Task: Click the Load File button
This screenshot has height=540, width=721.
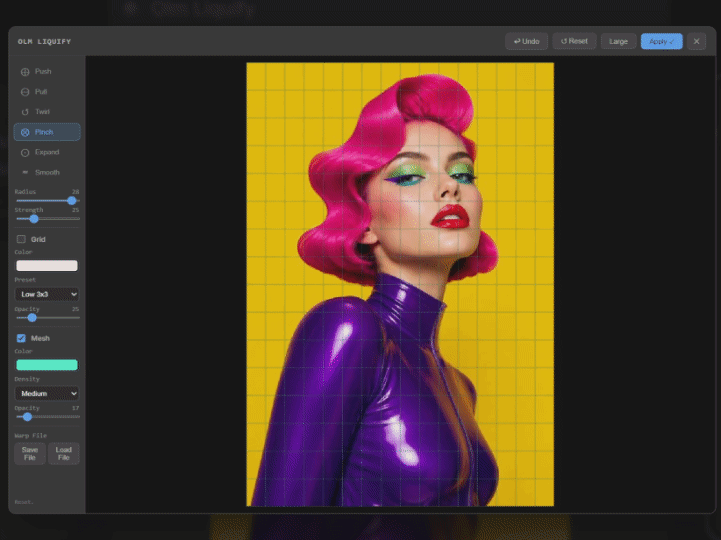Action: click(x=63, y=454)
